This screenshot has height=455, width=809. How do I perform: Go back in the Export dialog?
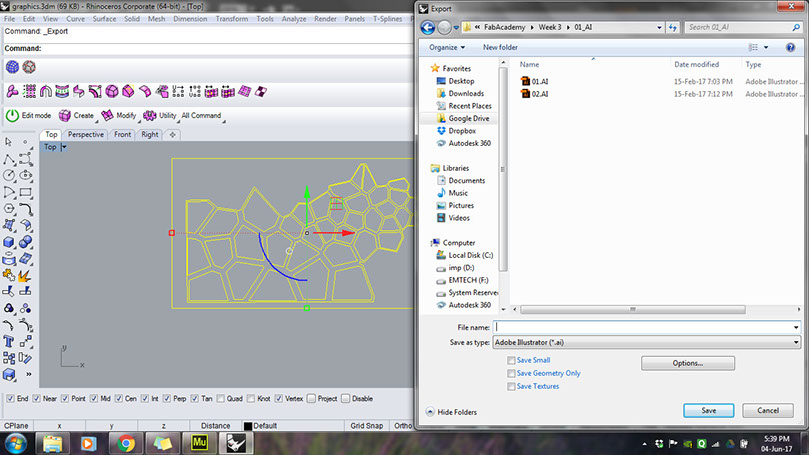(428, 27)
